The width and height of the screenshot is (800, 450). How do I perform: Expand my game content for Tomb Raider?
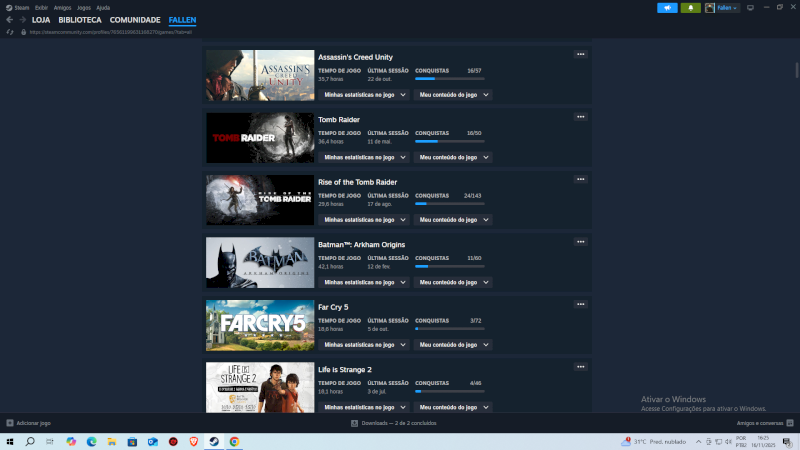tap(453, 157)
